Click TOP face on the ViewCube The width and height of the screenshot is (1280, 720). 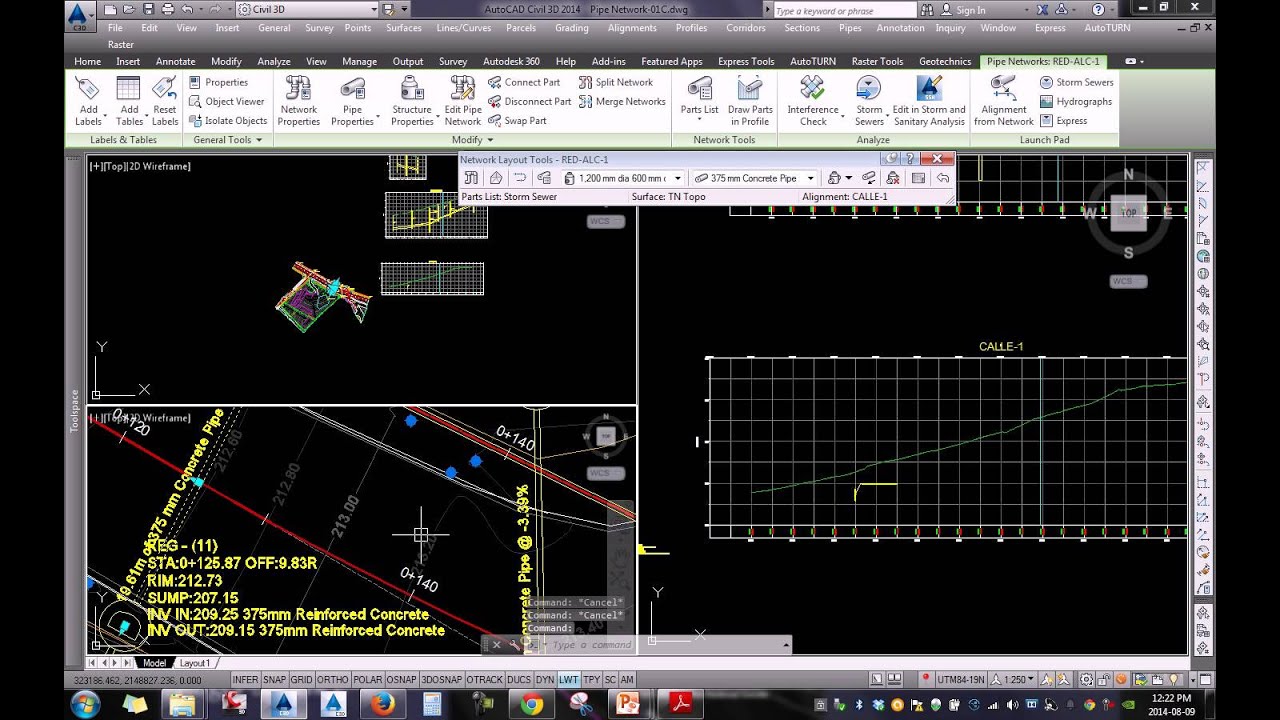1129,213
